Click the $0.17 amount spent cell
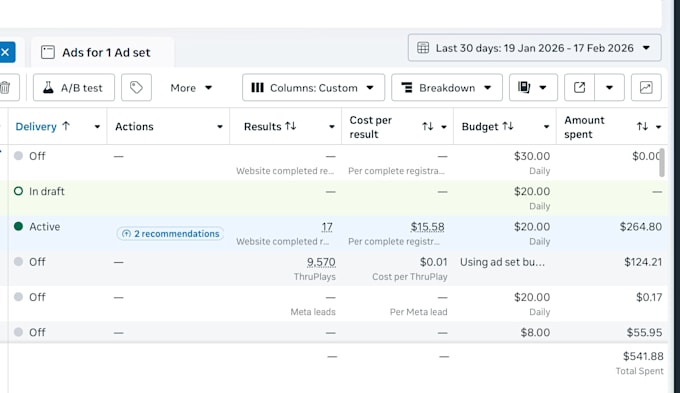 pos(649,297)
